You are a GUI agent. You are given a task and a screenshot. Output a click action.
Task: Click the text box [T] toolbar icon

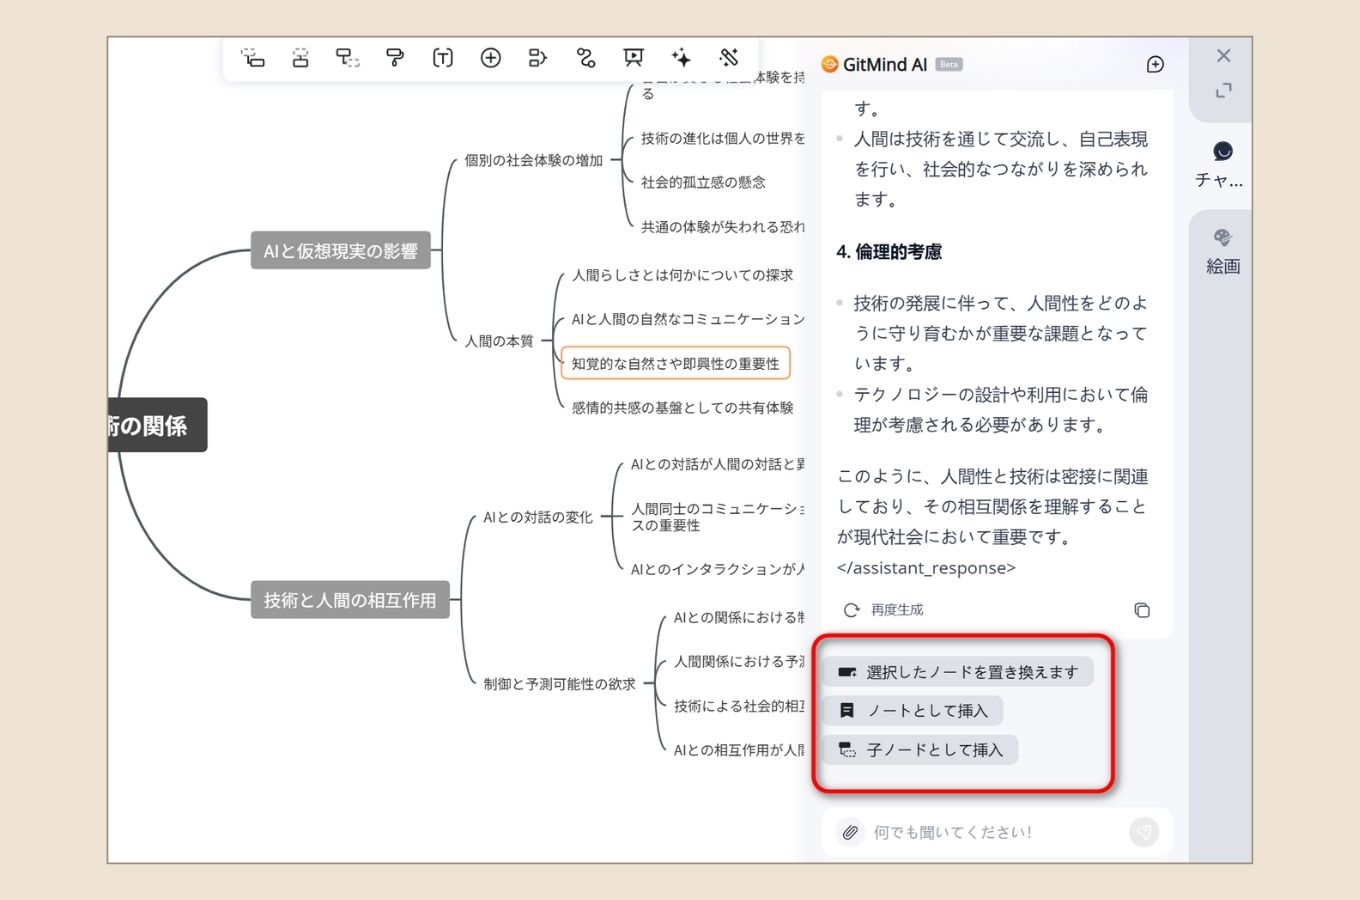442,58
